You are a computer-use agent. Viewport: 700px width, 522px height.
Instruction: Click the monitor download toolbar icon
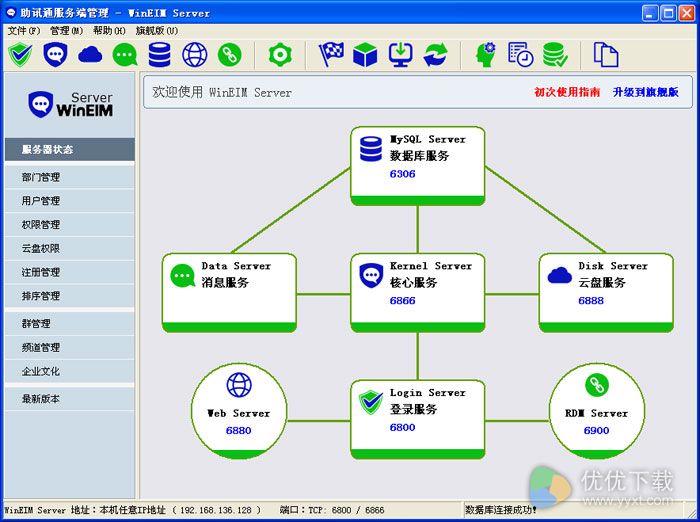[x=400, y=54]
